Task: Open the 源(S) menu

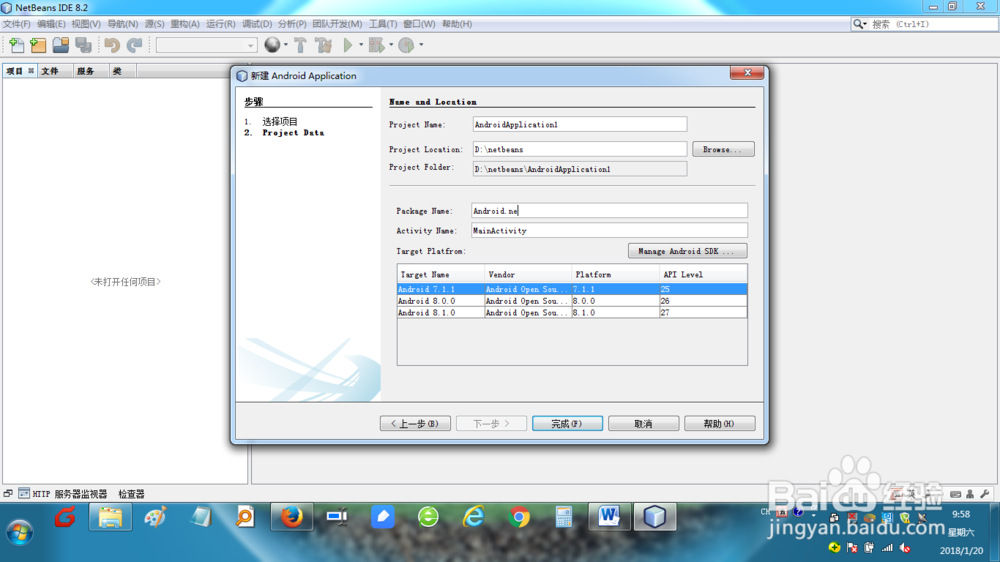Action: 154,24
